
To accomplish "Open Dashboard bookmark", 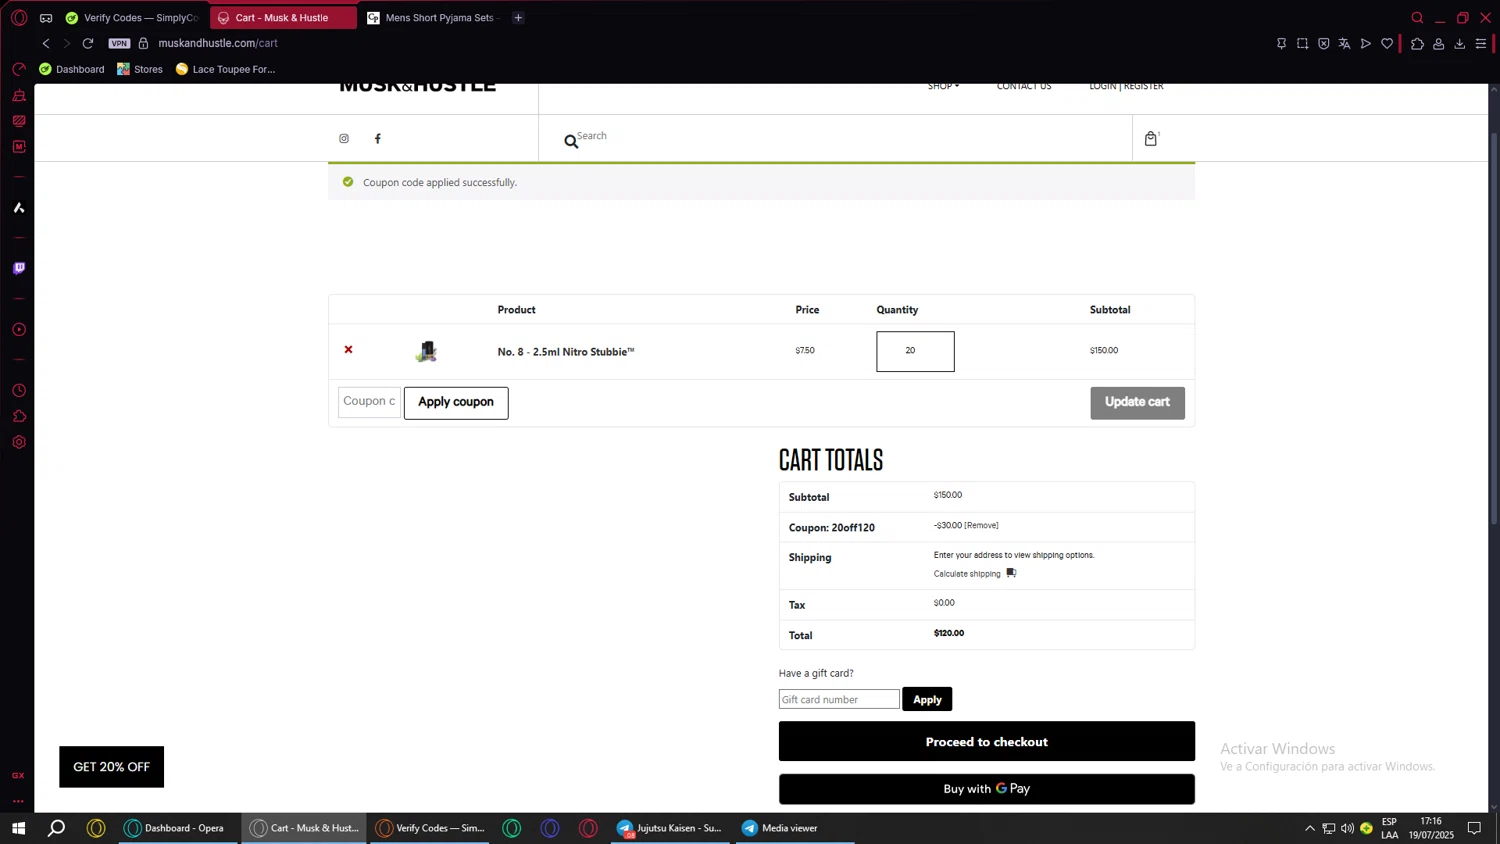I will click(x=71, y=69).
